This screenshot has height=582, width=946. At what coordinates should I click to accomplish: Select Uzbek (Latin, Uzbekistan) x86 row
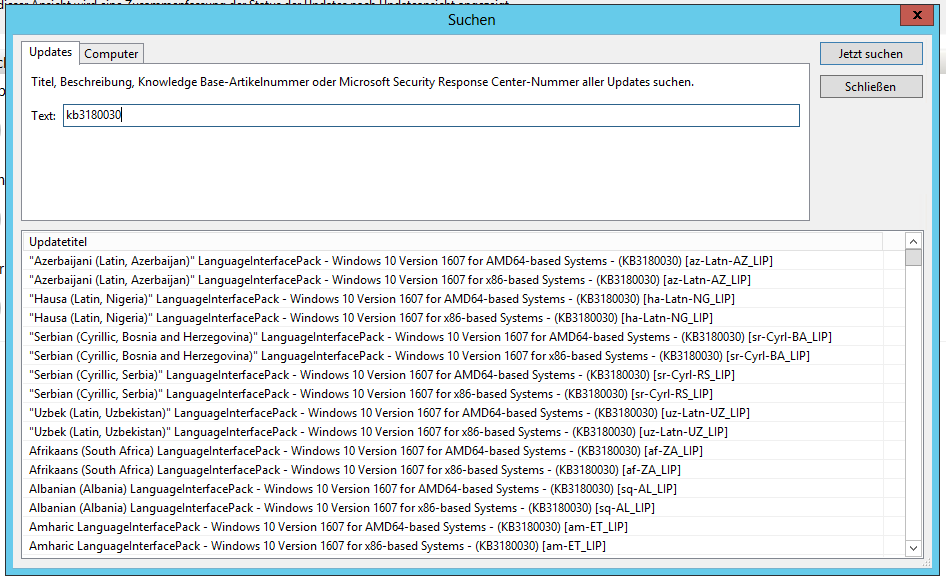click(x=378, y=432)
